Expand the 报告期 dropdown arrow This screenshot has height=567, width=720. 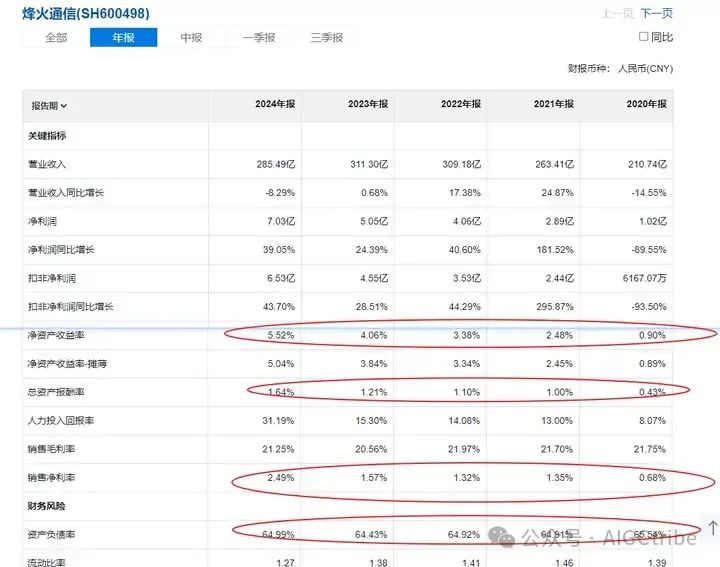click(x=64, y=106)
